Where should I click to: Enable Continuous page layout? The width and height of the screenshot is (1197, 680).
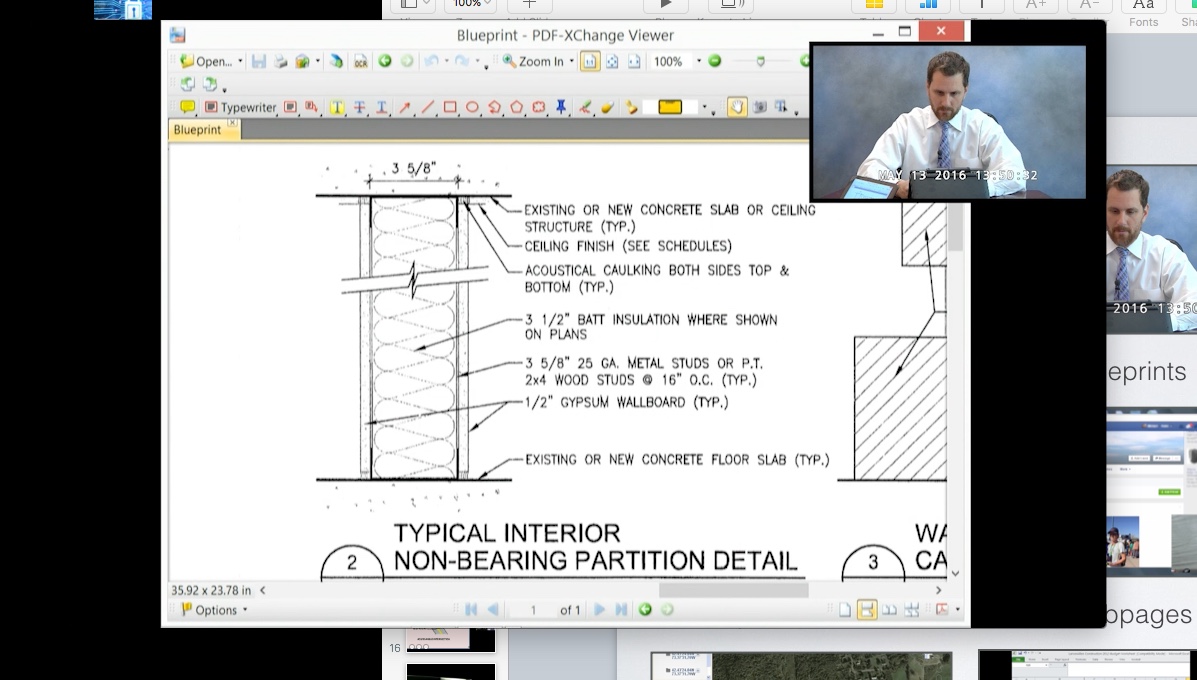click(867, 610)
